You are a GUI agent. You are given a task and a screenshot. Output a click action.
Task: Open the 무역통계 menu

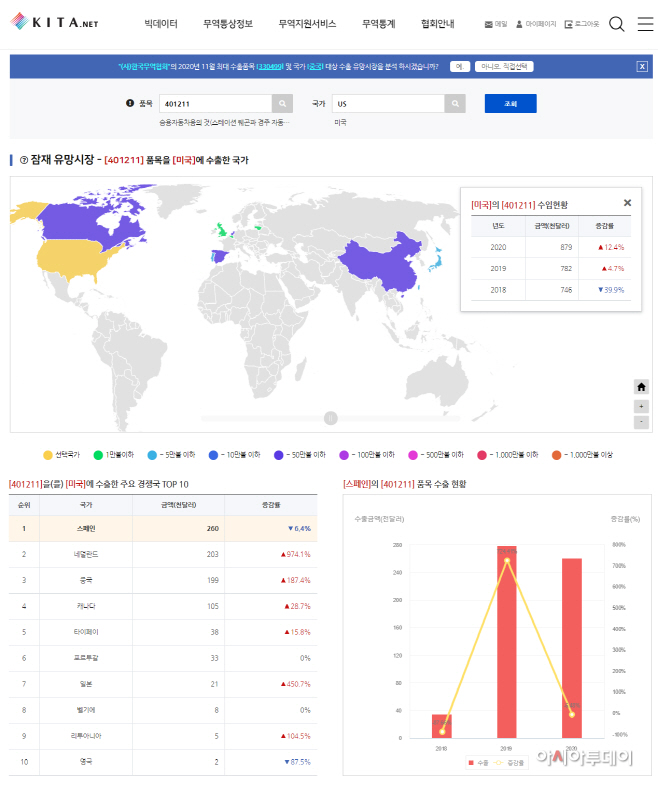pos(378,23)
